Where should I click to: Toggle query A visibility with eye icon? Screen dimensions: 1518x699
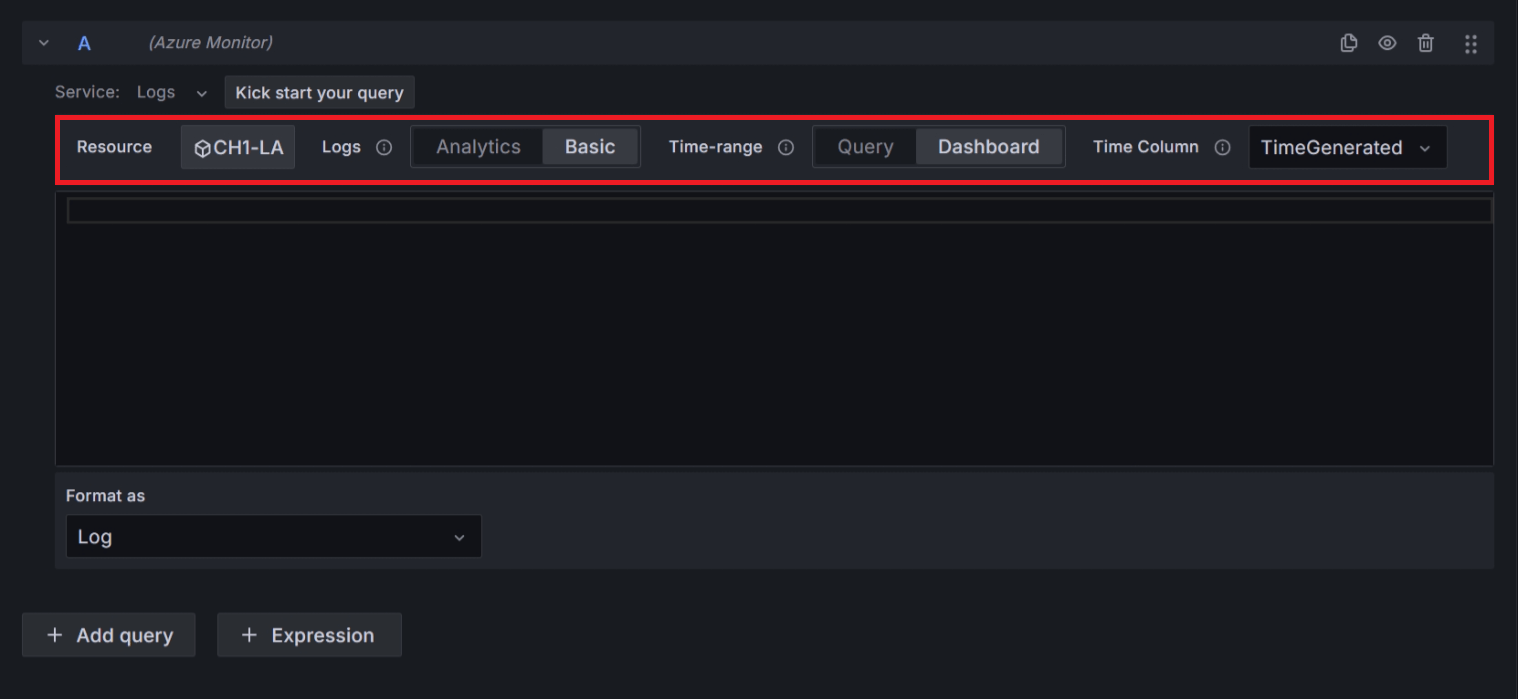[x=1387, y=43]
